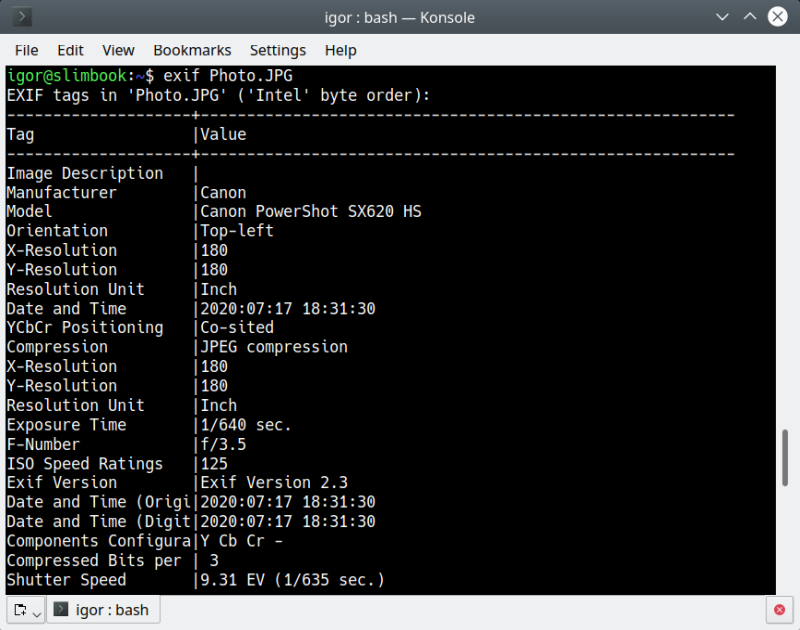Click the maximize arrow in the title bar

coord(749,17)
